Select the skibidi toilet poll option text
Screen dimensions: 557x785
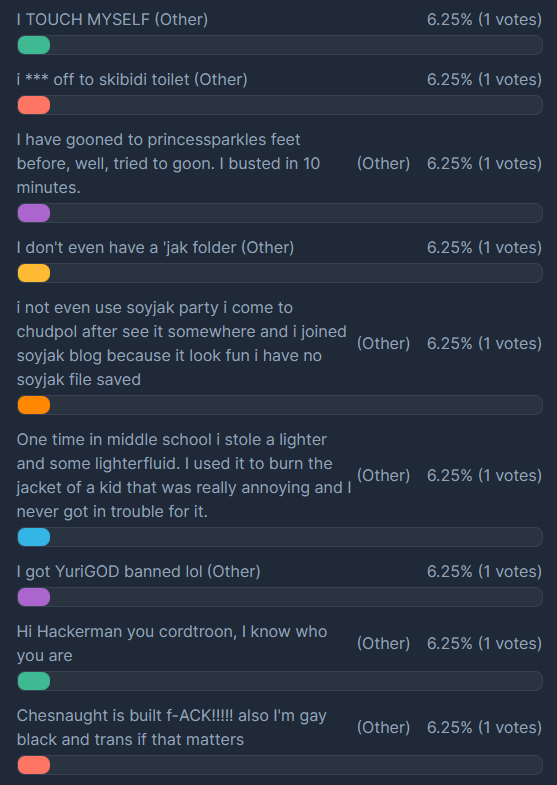(132, 80)
